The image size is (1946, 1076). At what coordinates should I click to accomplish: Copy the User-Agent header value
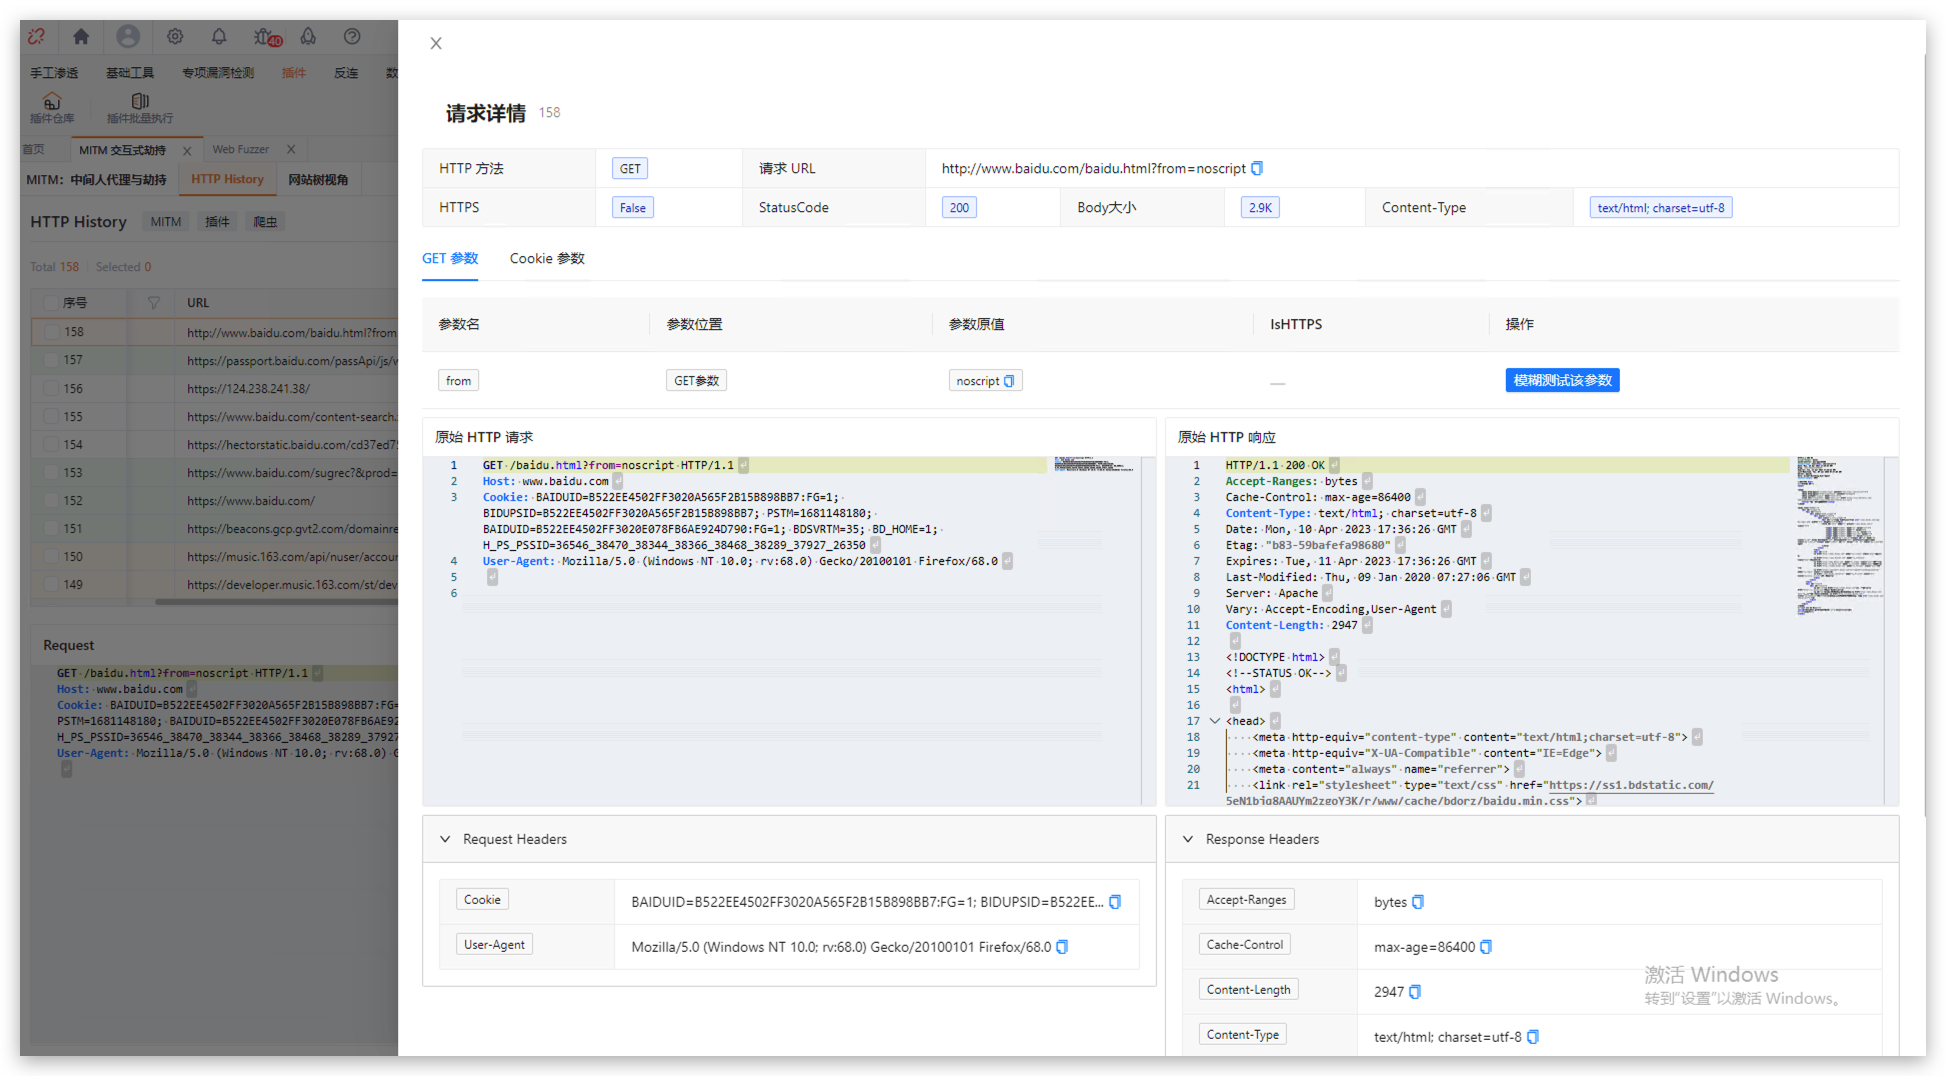pos(1062,947)
